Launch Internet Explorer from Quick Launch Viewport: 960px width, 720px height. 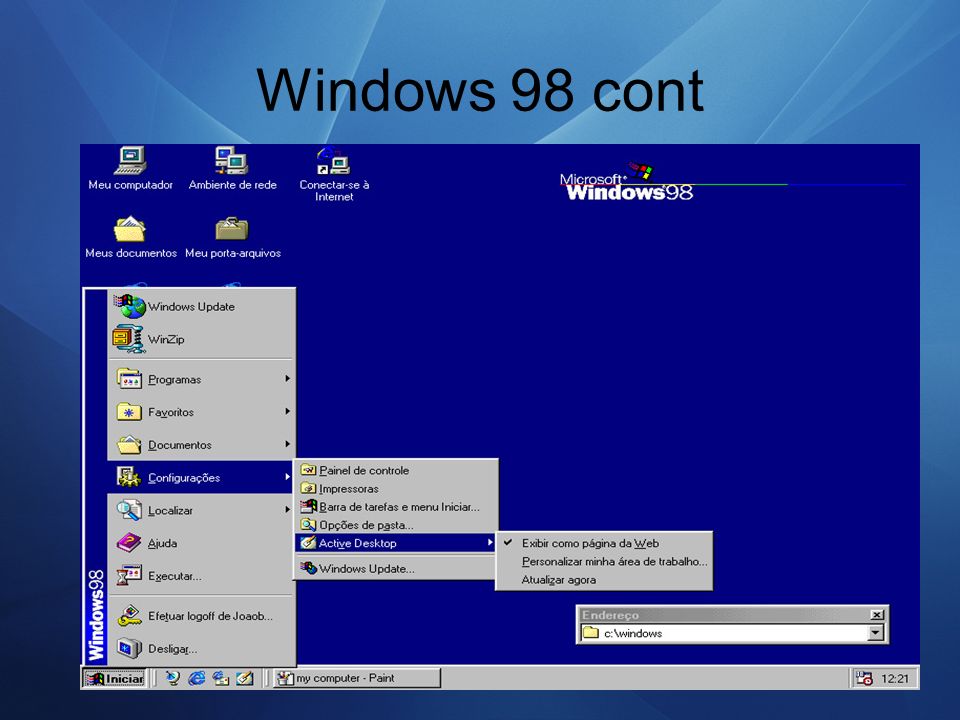click(197, 678)
